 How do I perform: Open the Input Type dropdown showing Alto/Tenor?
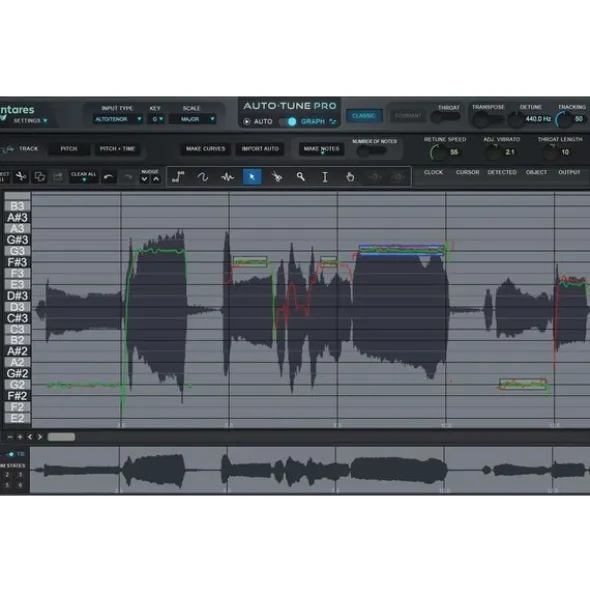click(x=118, y=119)
